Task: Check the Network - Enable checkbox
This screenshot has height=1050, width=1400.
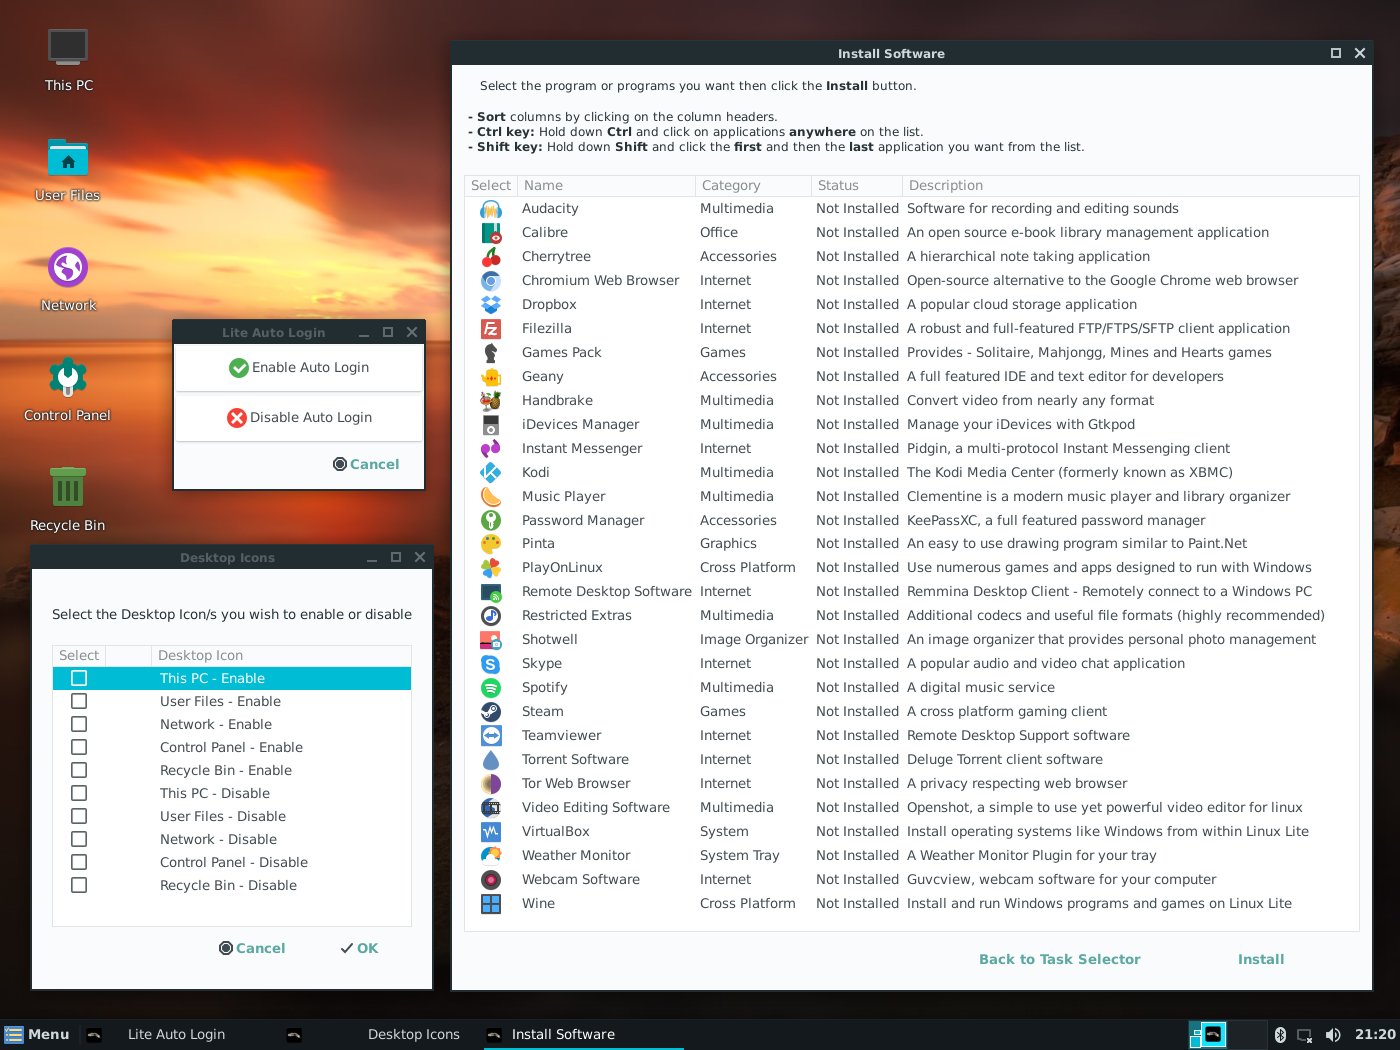Action: [x=79, y=724]
